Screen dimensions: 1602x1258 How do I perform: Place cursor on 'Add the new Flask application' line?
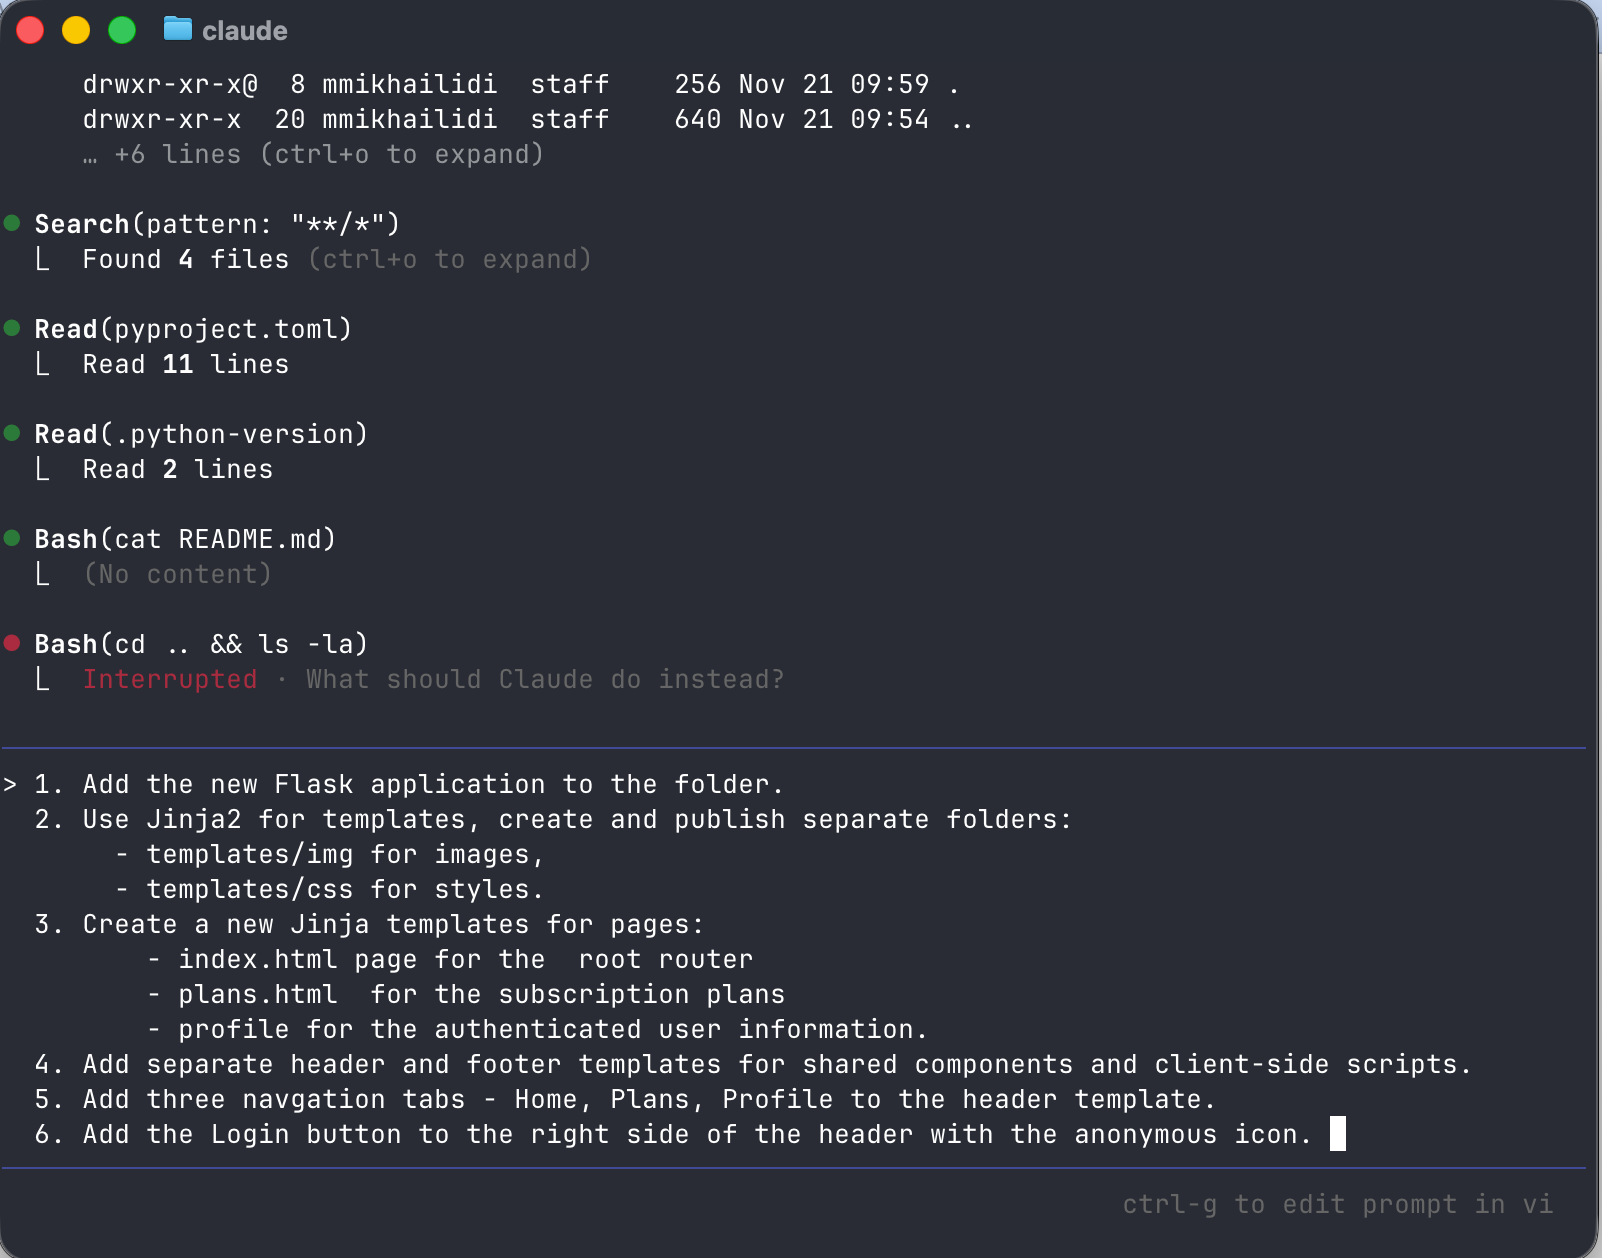pos(432,784)
